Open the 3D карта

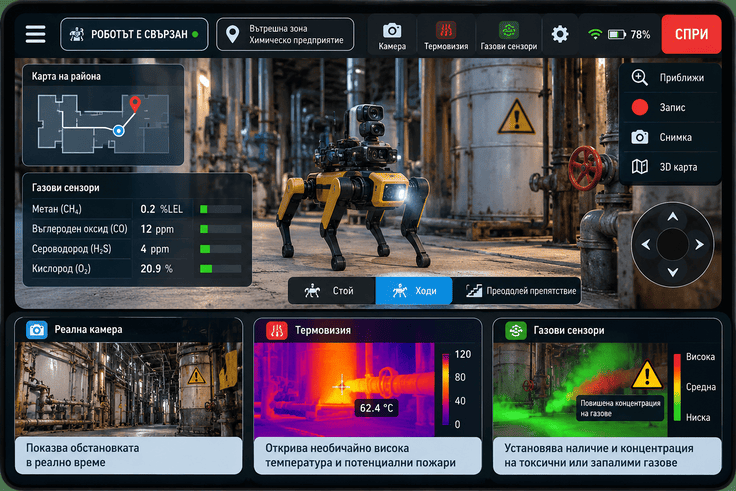670,167
